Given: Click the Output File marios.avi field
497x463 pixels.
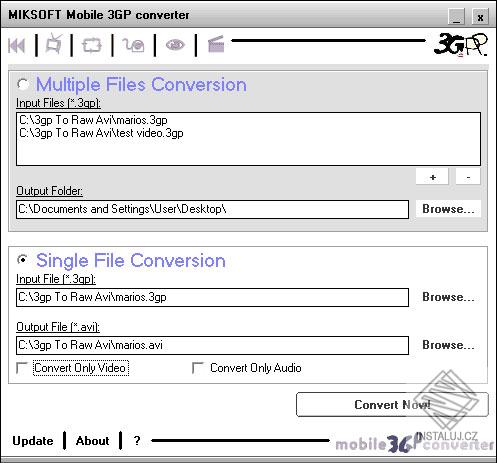Looking at the screenshot, I should (x=212, y=345).
